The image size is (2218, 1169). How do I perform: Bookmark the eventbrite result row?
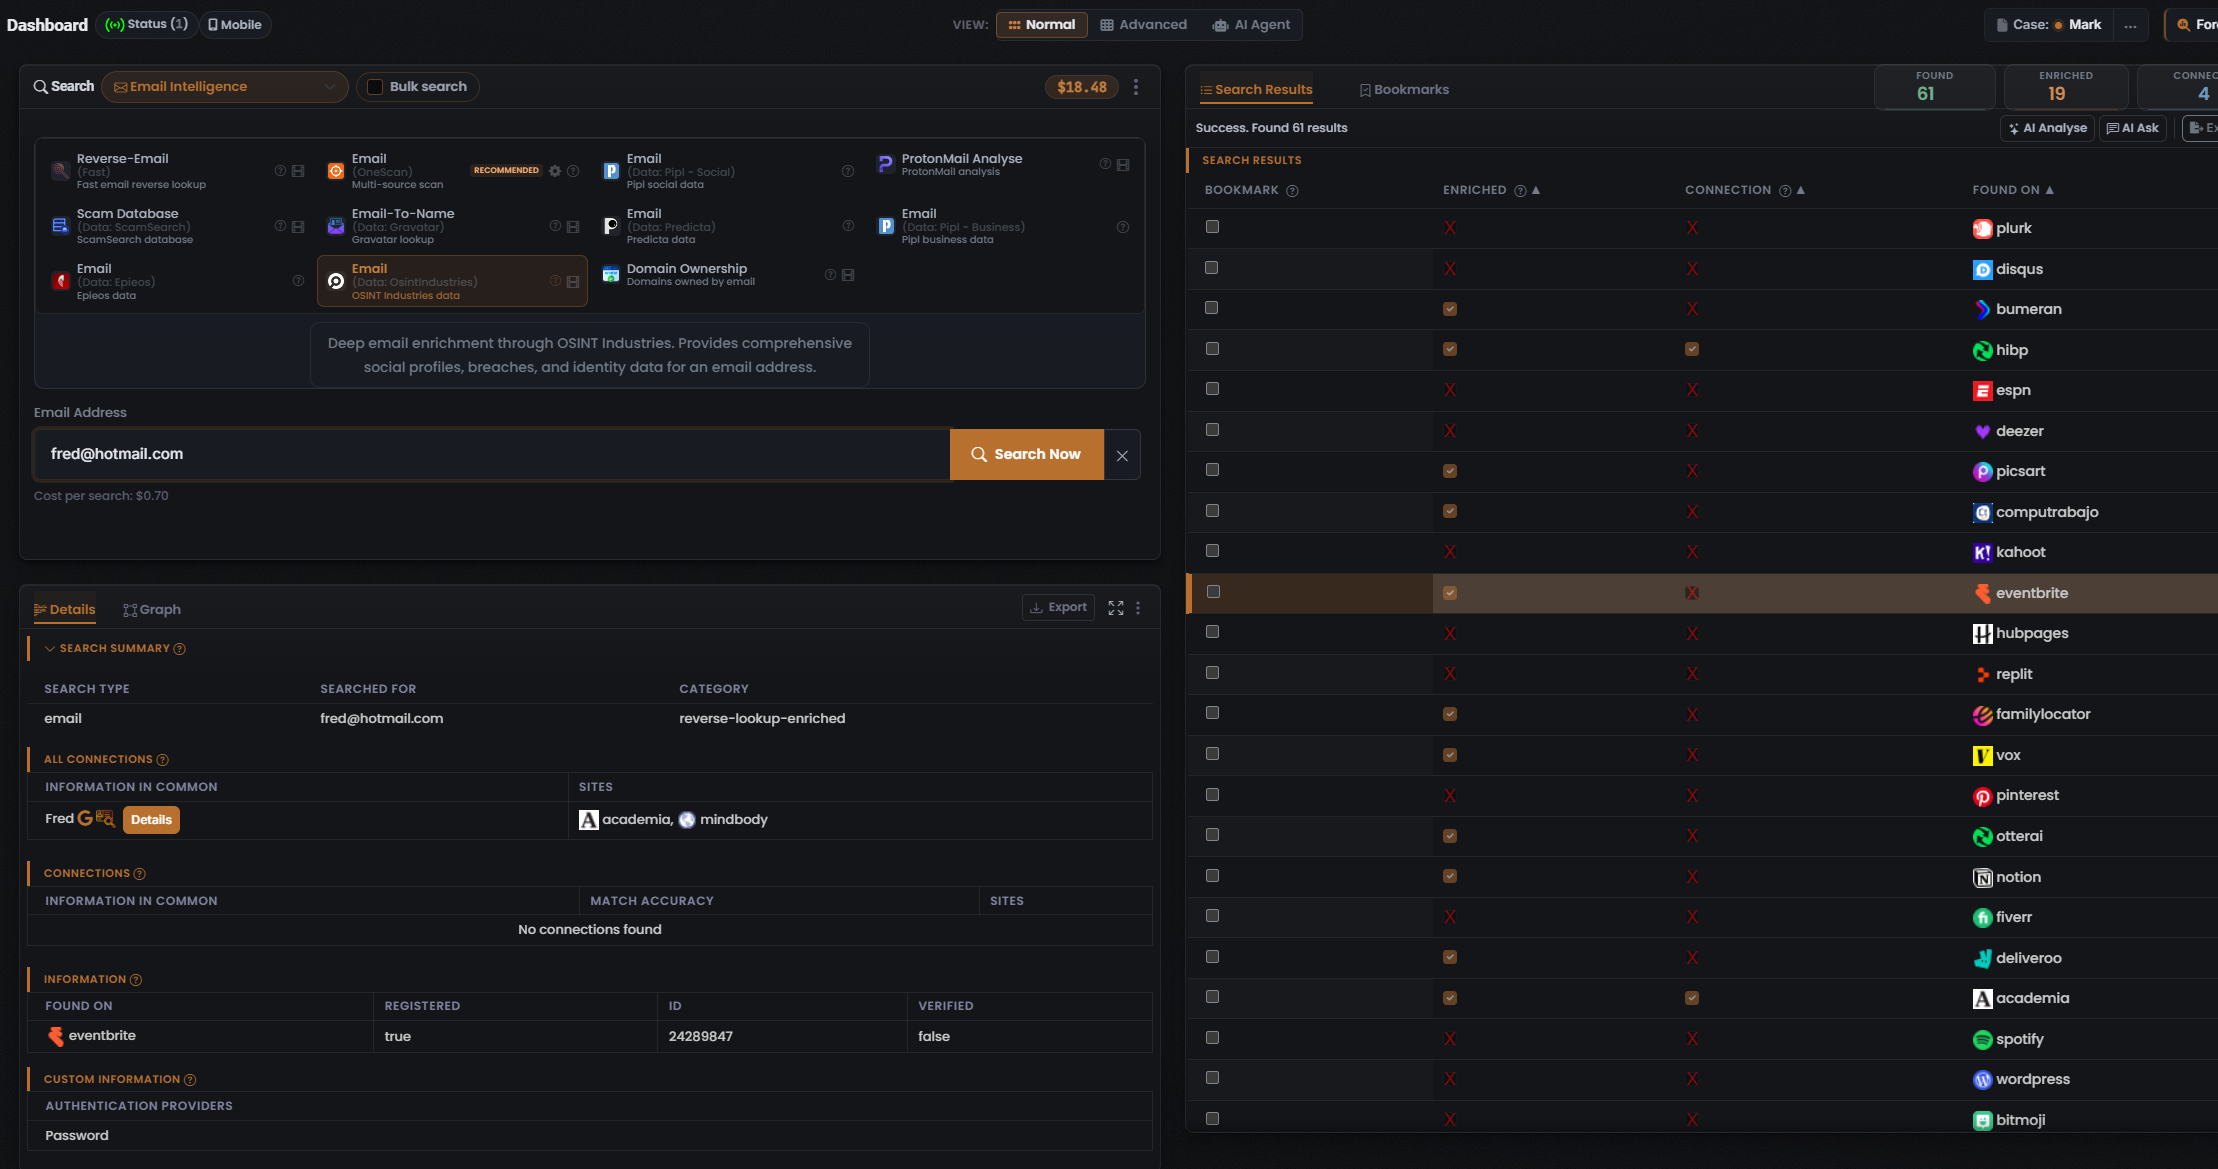1213,592
